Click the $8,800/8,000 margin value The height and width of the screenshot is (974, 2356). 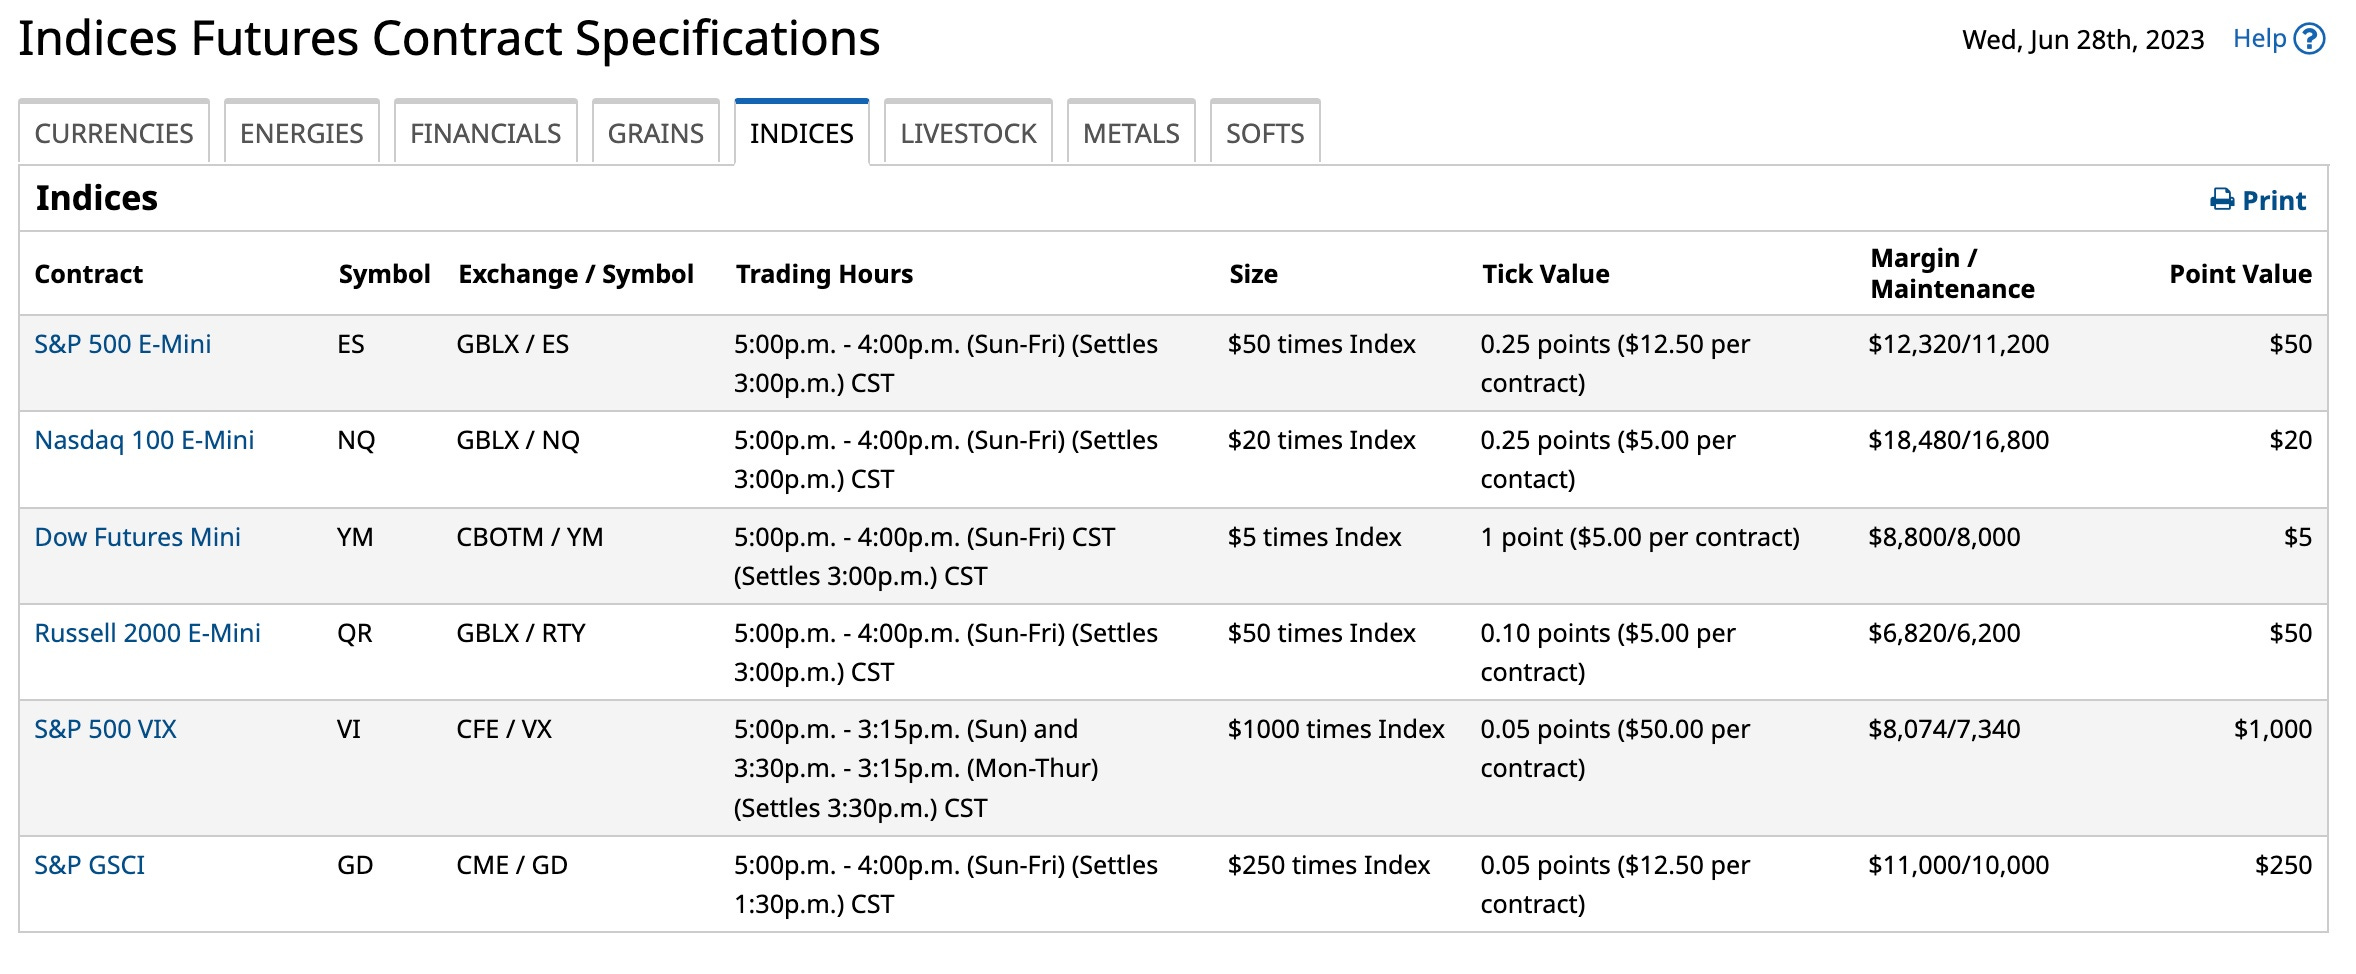(x=1944, y=537)
